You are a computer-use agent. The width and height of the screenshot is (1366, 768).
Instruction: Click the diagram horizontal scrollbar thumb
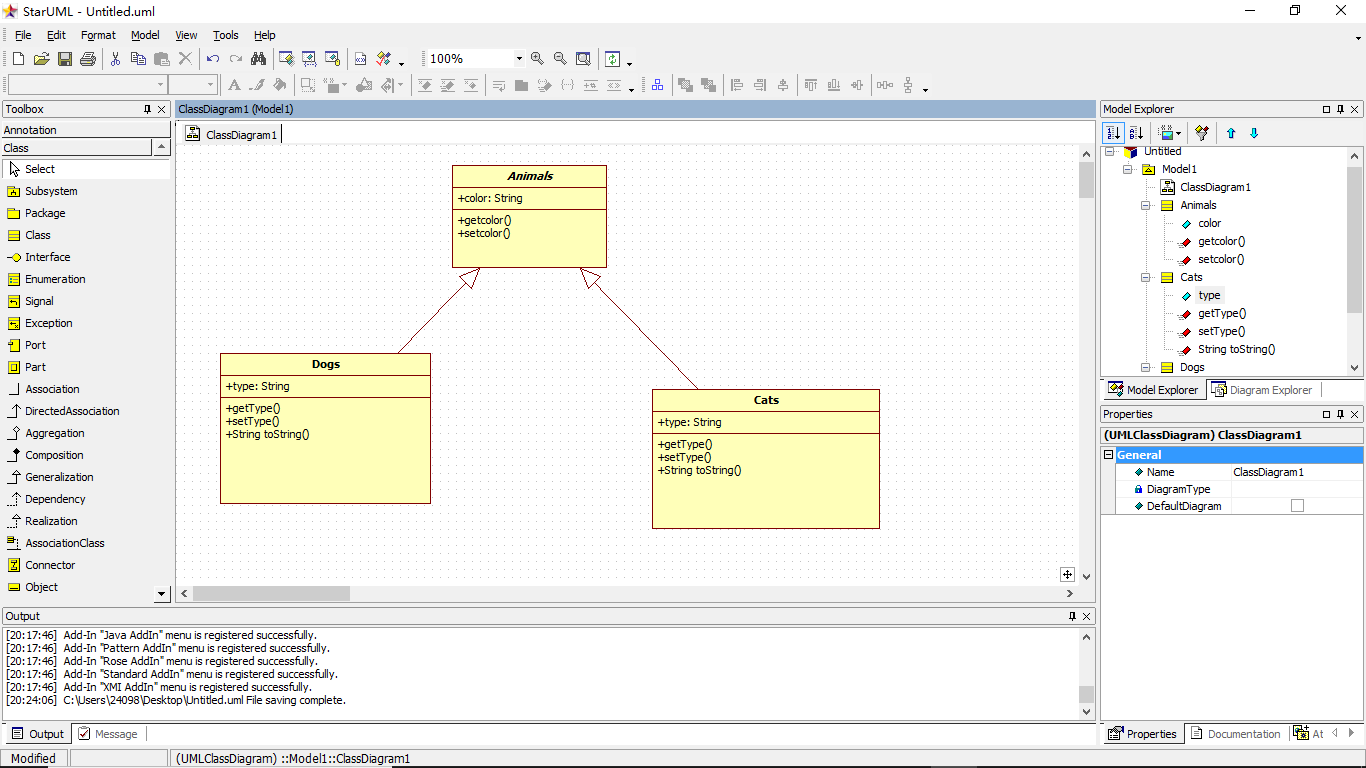pyautogui.click(x=270, y=593)
